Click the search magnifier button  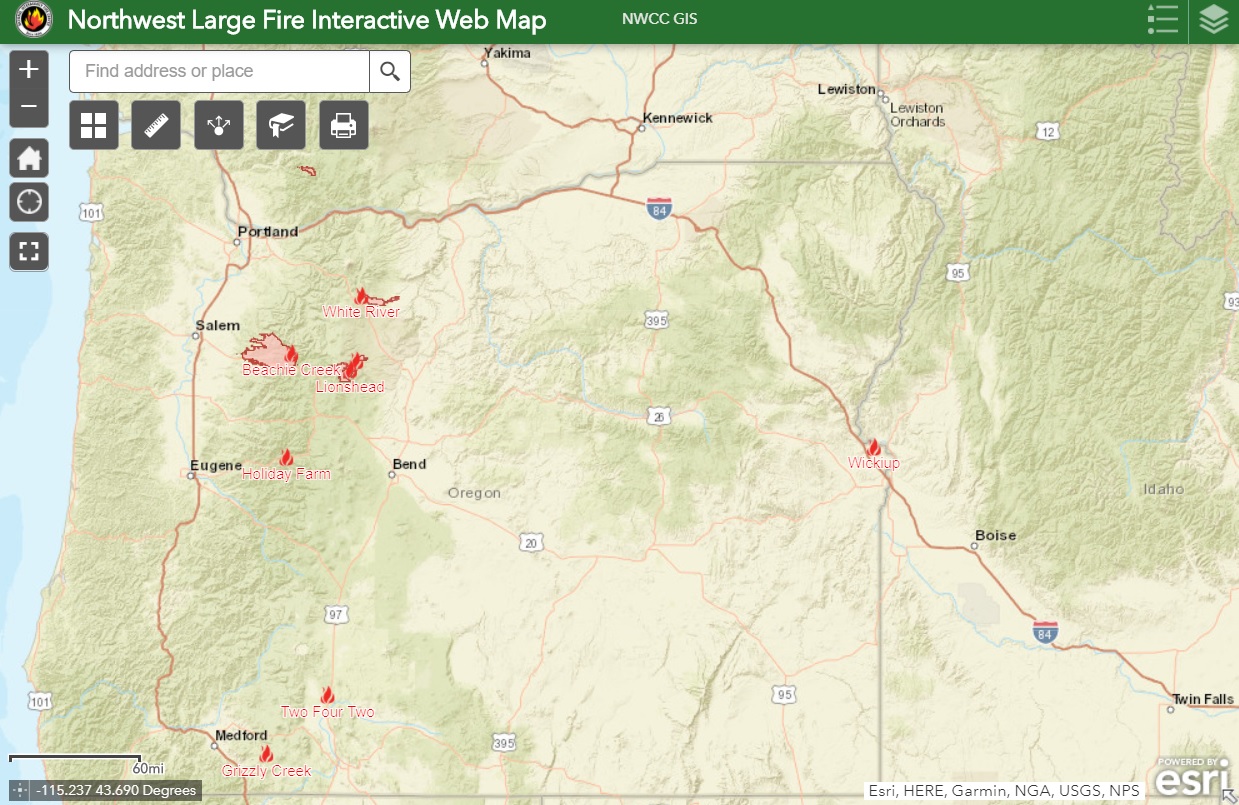point(390,71)
